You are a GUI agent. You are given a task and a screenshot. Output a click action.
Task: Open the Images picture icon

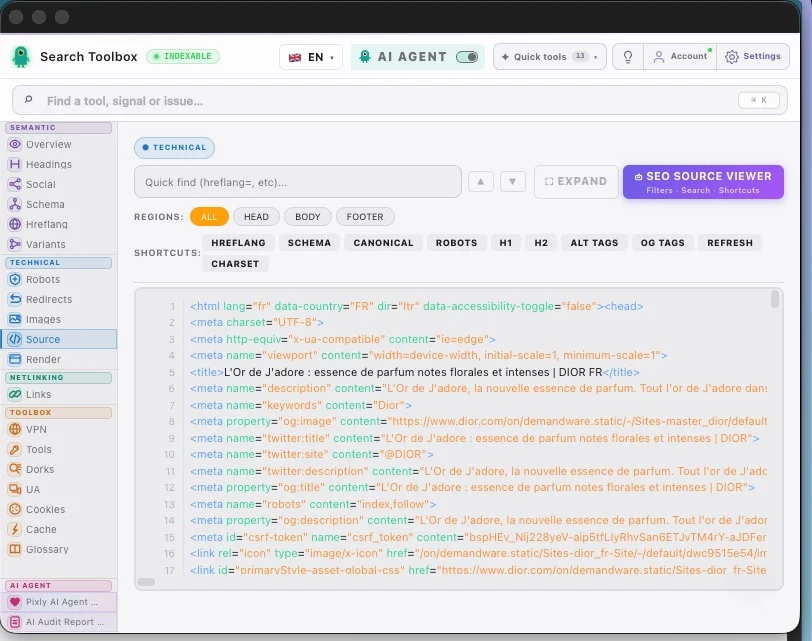point(15,319)
